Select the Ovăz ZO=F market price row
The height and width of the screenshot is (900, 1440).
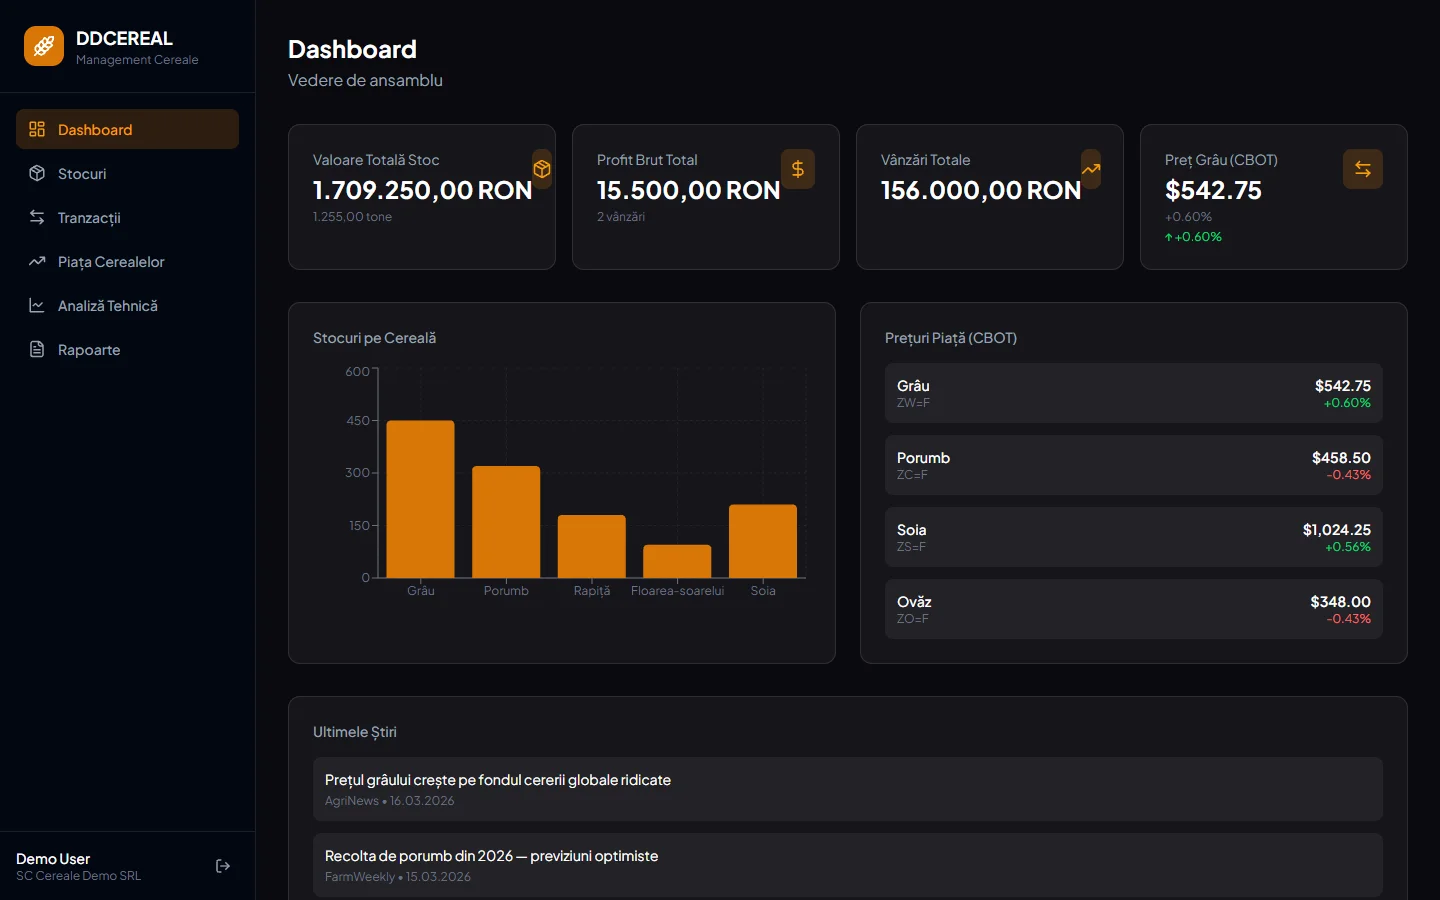(x=1133, y=609)
